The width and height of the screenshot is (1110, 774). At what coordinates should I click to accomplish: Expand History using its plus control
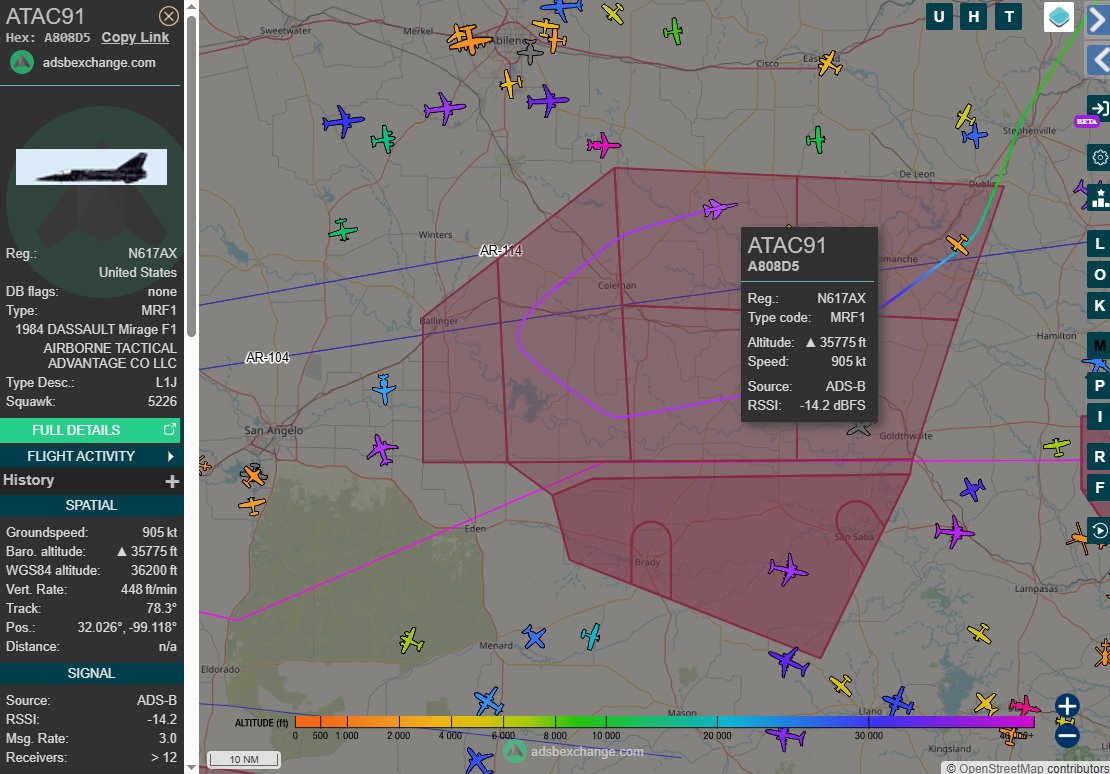pyautogui.click(x=173, y=479)
